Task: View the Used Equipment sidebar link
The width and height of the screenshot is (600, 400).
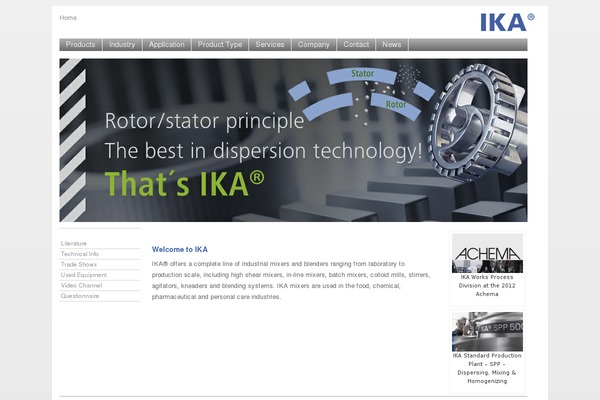Action: pyautogui.click(x=84, y=275)
